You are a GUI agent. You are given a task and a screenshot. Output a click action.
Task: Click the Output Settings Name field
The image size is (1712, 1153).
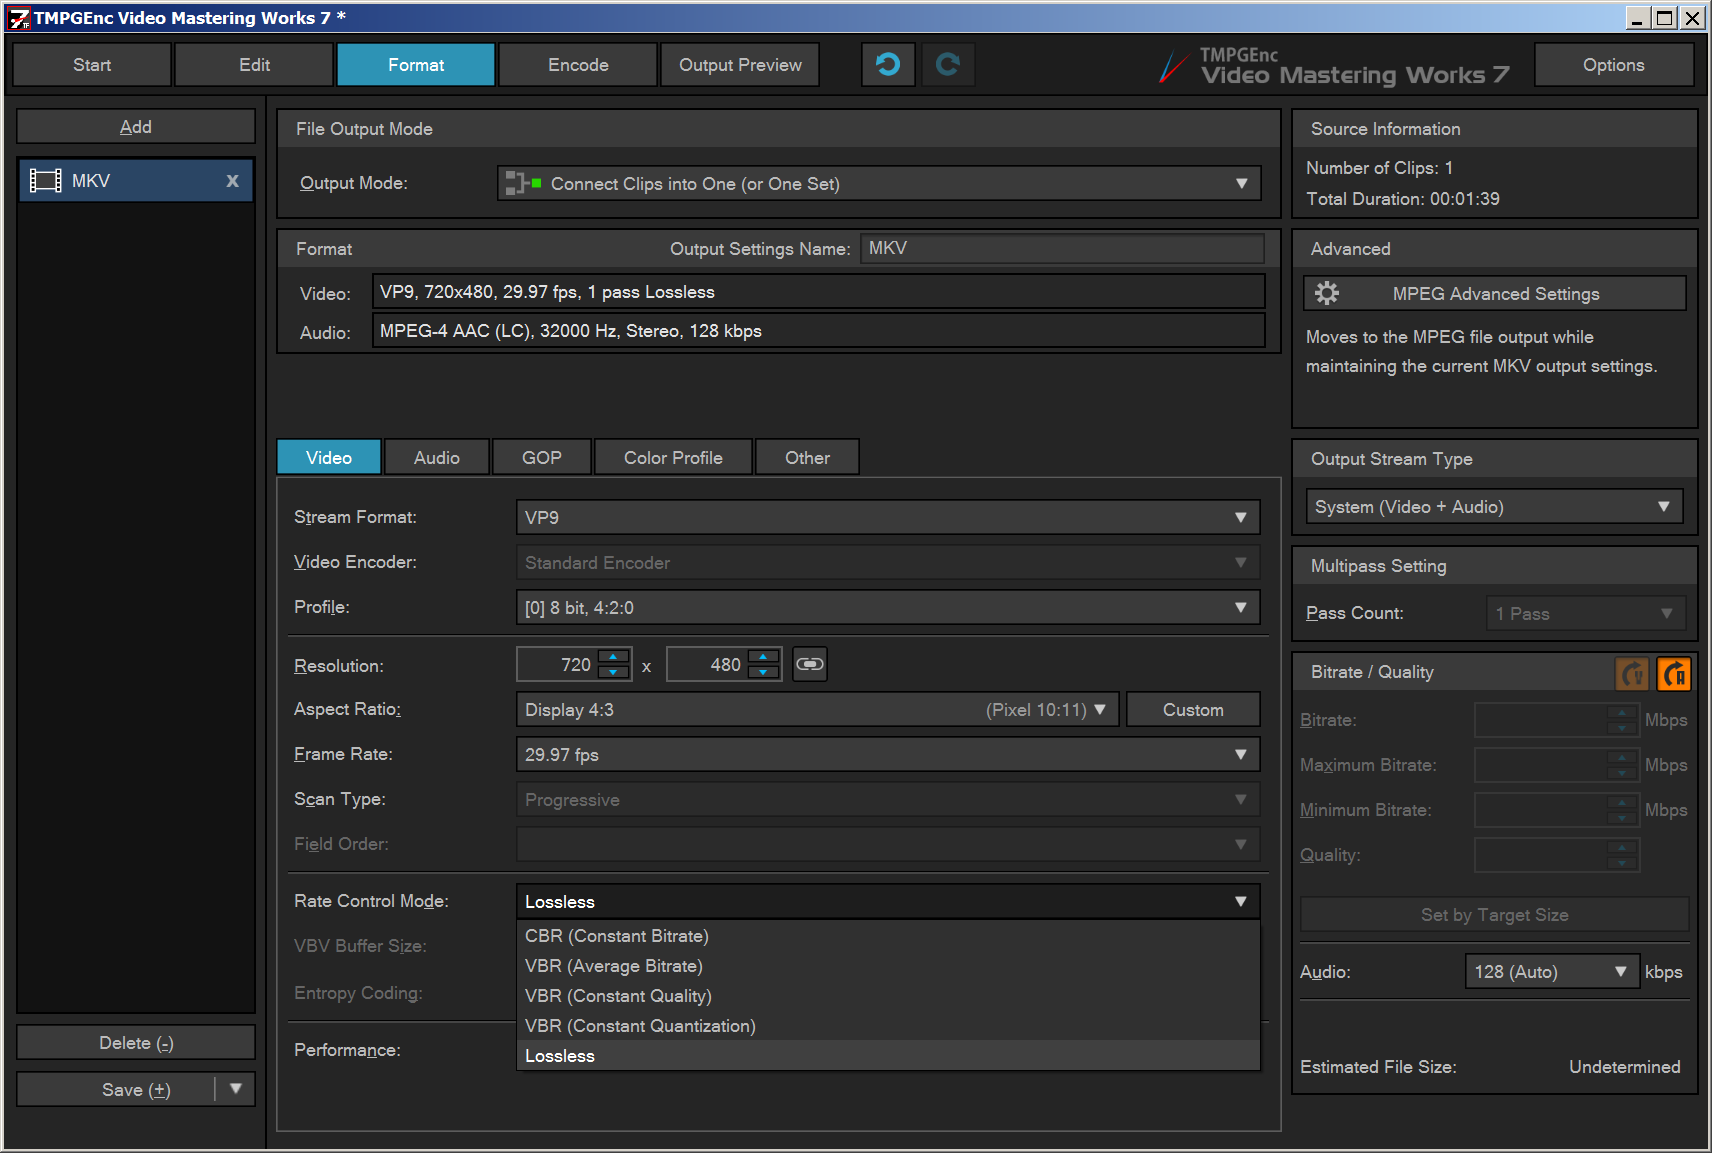1061,248
